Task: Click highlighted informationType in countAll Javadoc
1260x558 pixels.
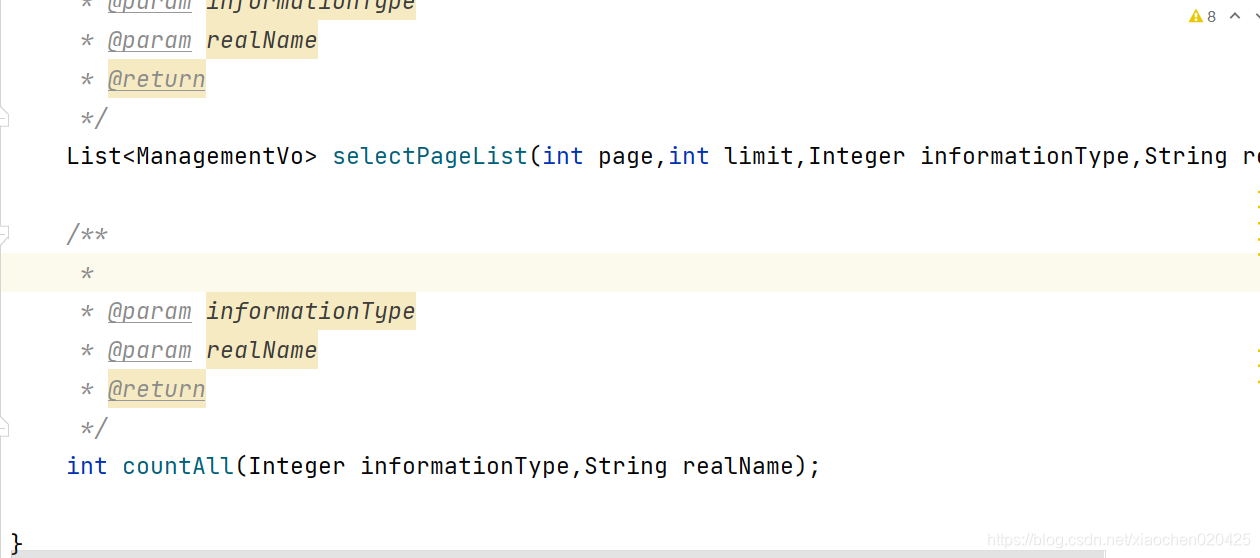Action: pos(311,311)
